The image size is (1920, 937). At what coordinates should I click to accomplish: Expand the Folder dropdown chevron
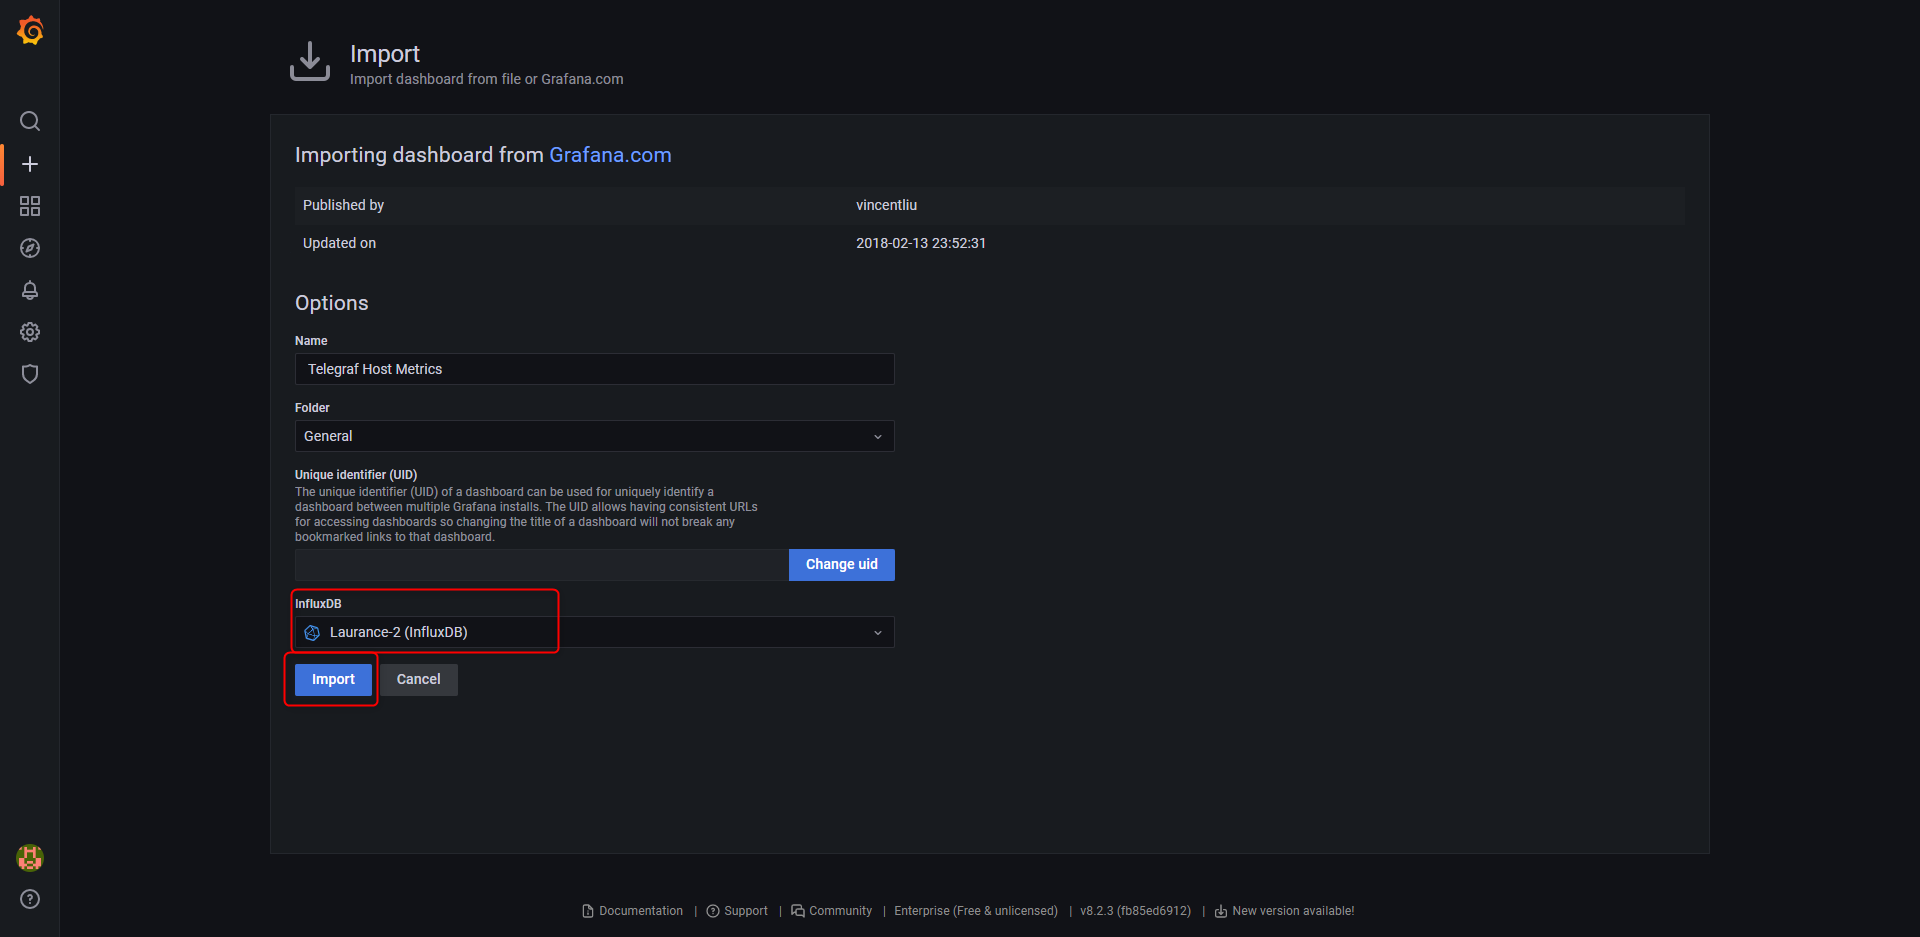click(878, 437)
